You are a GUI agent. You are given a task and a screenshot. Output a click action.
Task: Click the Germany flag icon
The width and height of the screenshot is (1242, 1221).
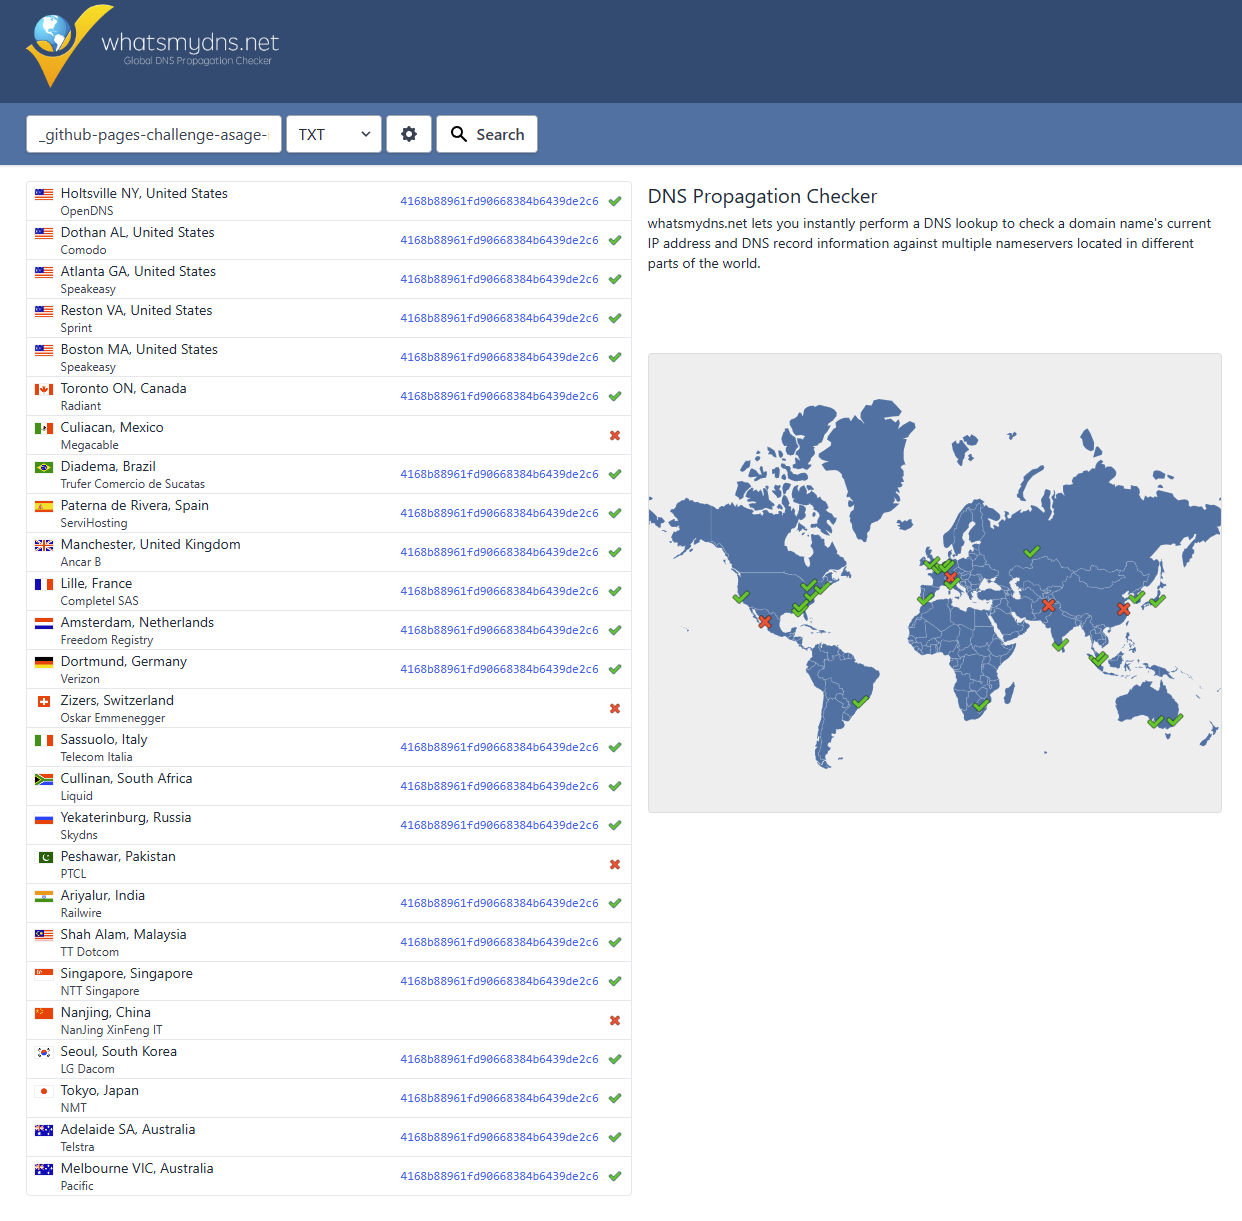point(44,662)
